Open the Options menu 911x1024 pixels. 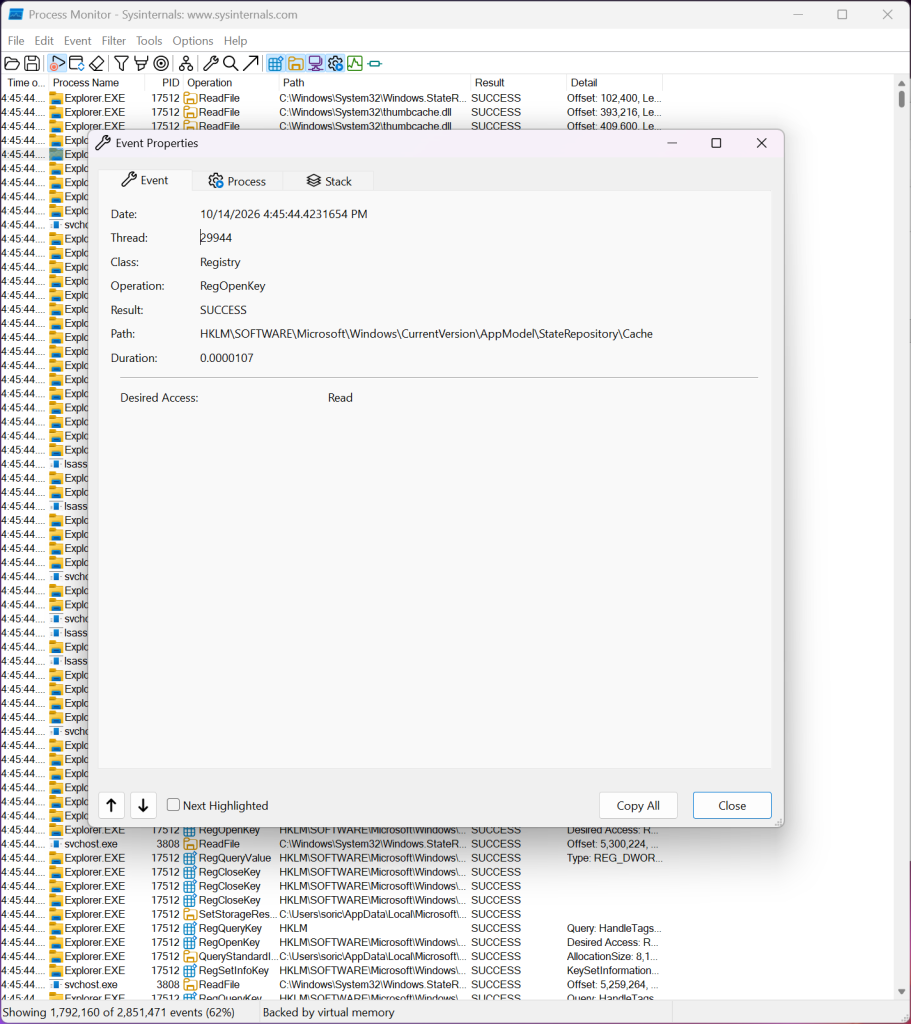[193, 40]
